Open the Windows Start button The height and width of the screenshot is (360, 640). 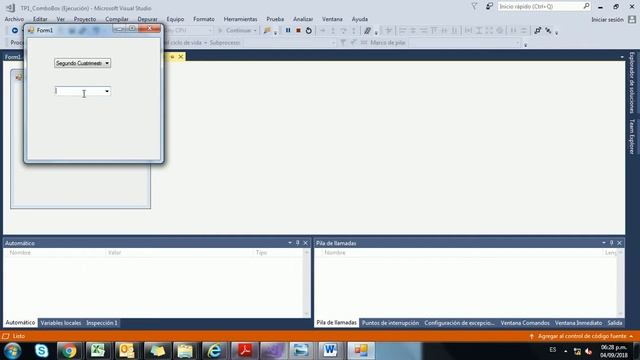[13, 351]
